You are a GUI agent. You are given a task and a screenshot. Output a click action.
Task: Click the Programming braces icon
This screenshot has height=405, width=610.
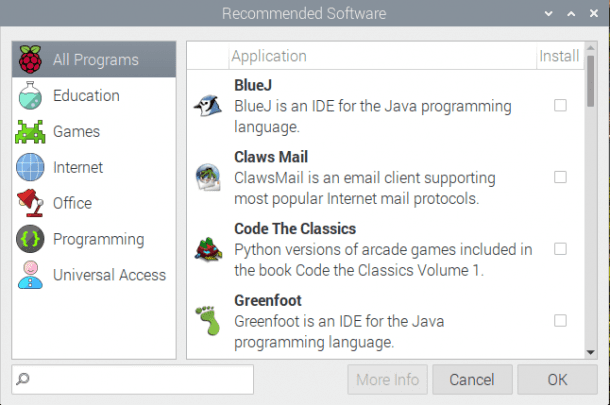pyautogui.click(x=31, y=239)
